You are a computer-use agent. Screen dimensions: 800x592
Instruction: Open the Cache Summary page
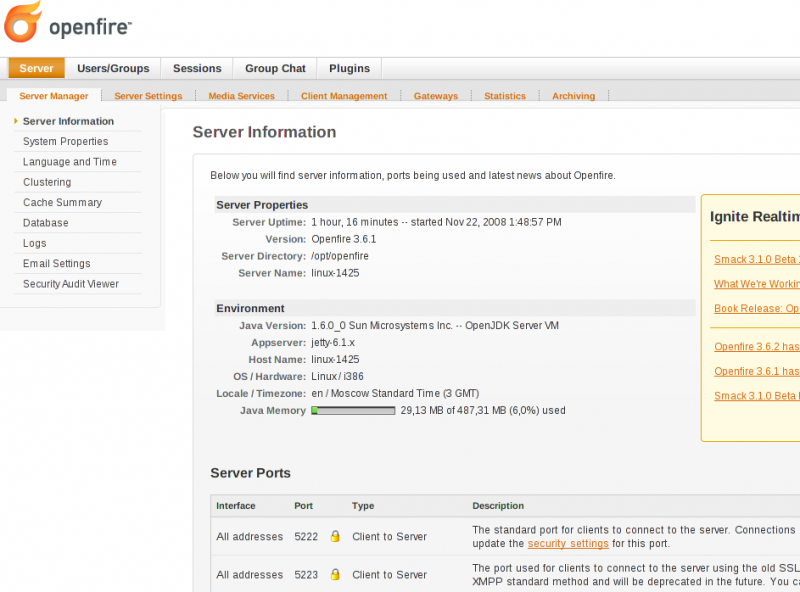point(62,203)
